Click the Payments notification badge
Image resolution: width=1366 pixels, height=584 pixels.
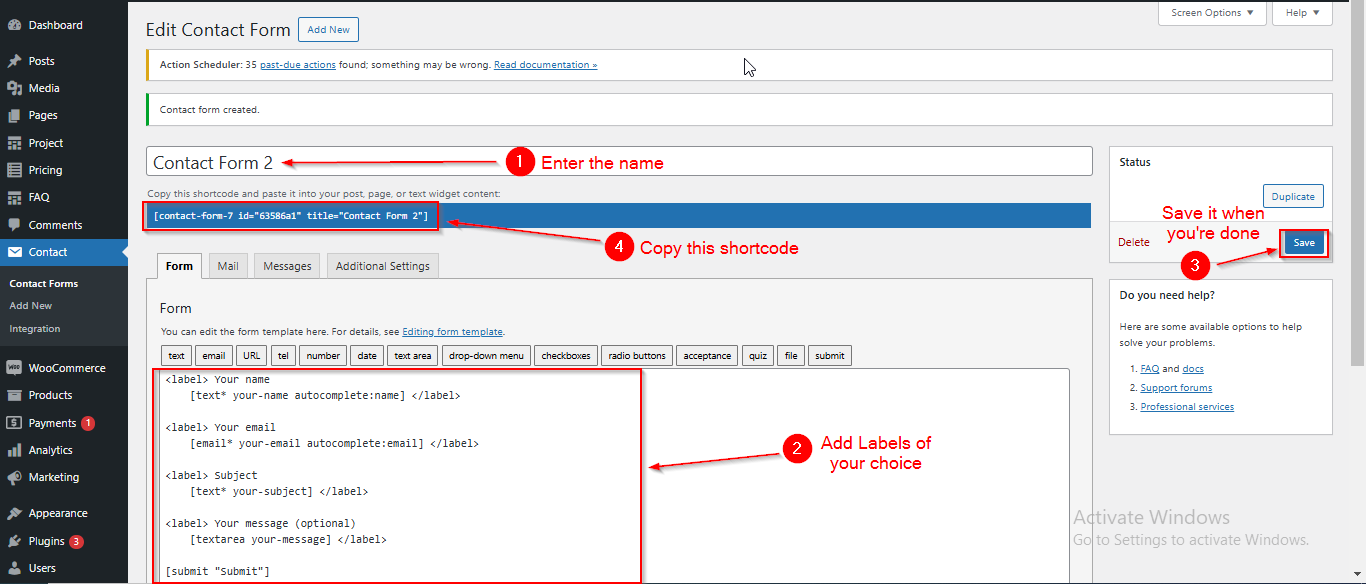[88, 423]
